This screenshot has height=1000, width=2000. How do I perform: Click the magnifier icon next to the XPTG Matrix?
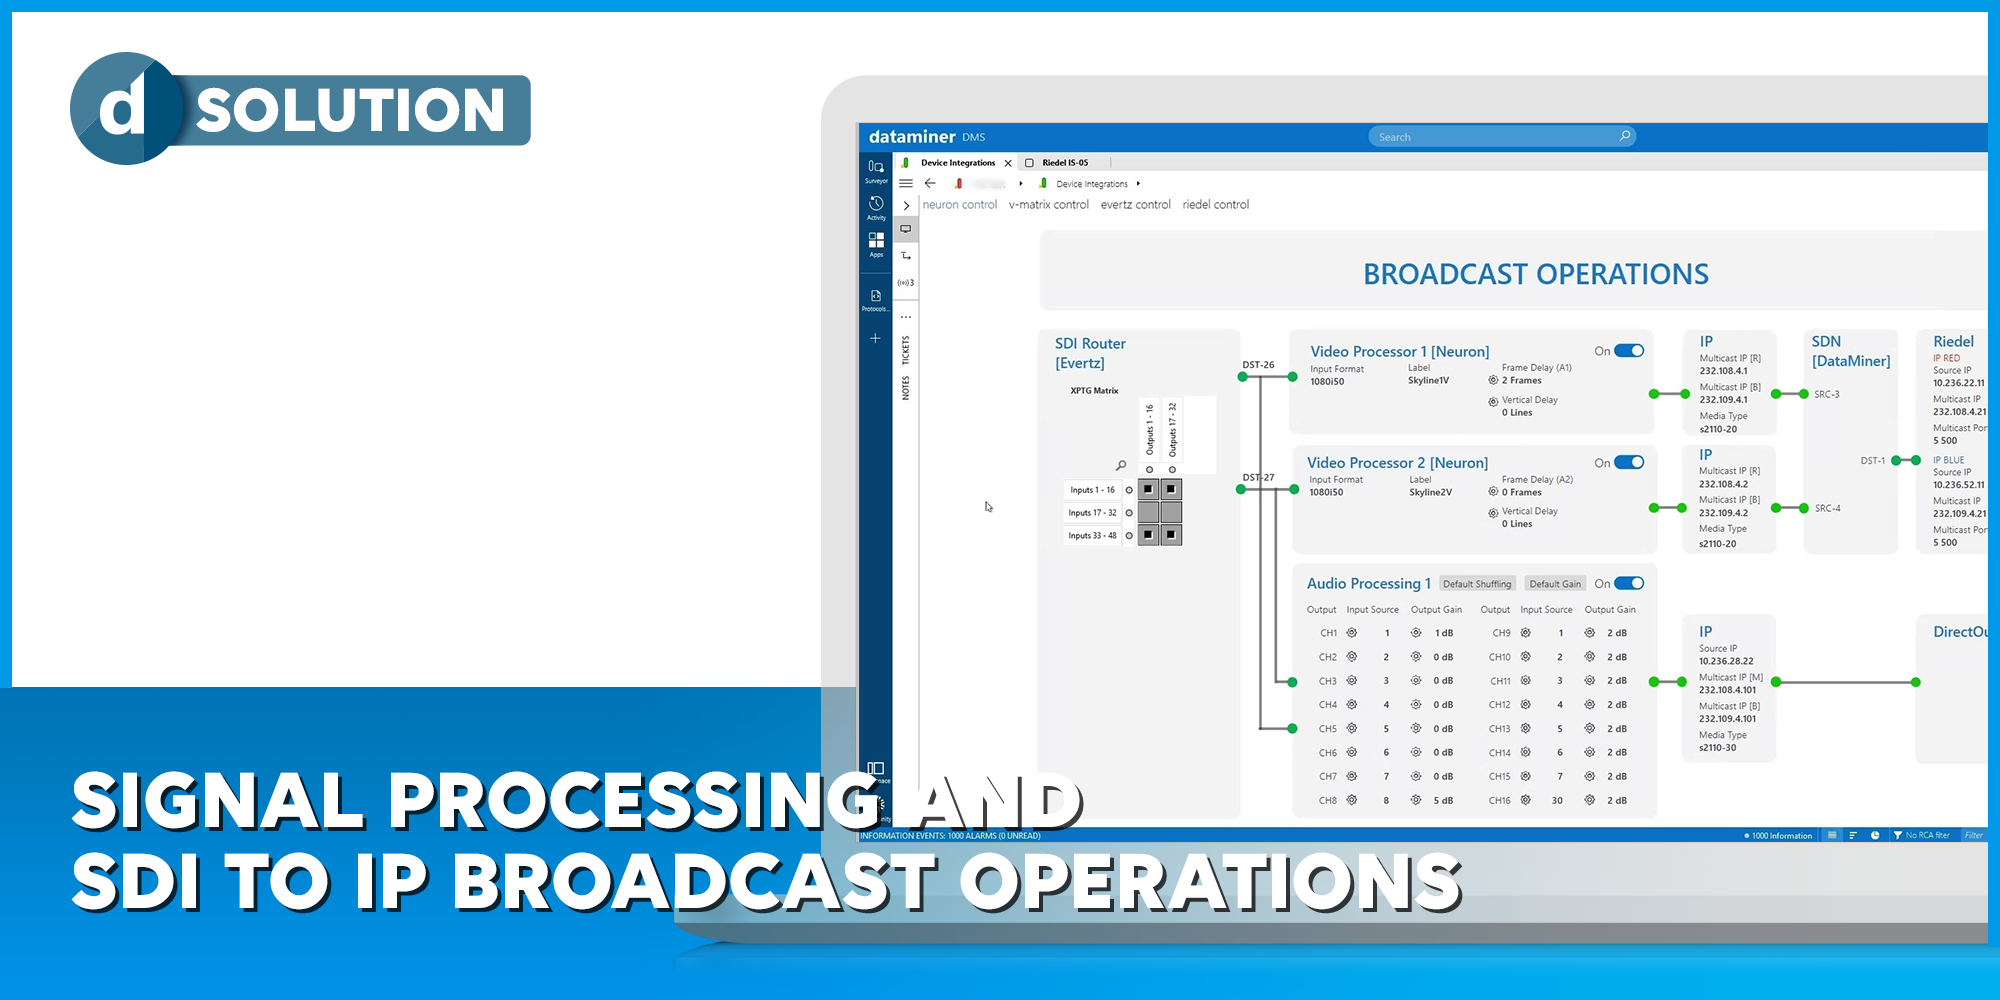pos(1121,465)
